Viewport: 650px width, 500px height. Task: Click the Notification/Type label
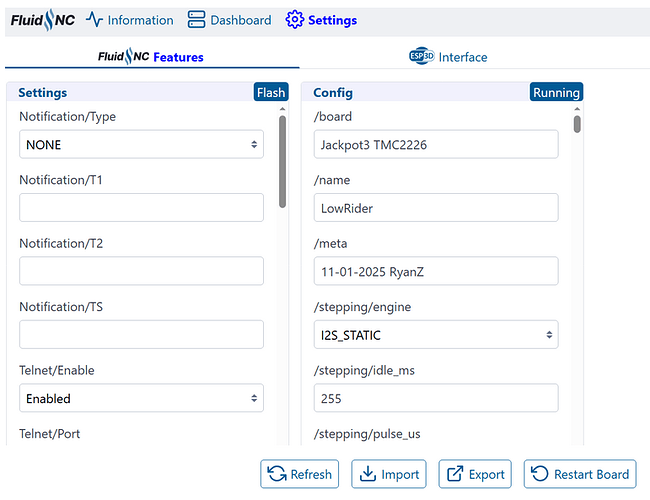68,117
